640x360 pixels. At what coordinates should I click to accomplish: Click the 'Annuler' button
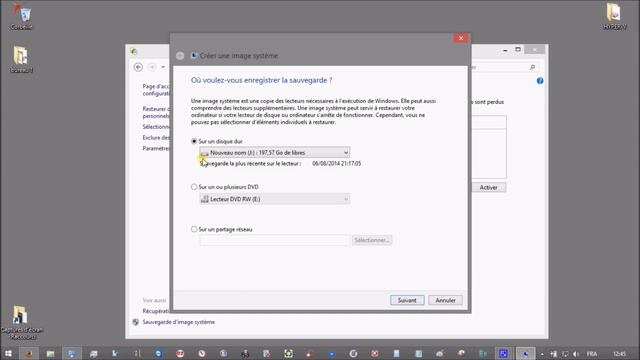(445, 300)
